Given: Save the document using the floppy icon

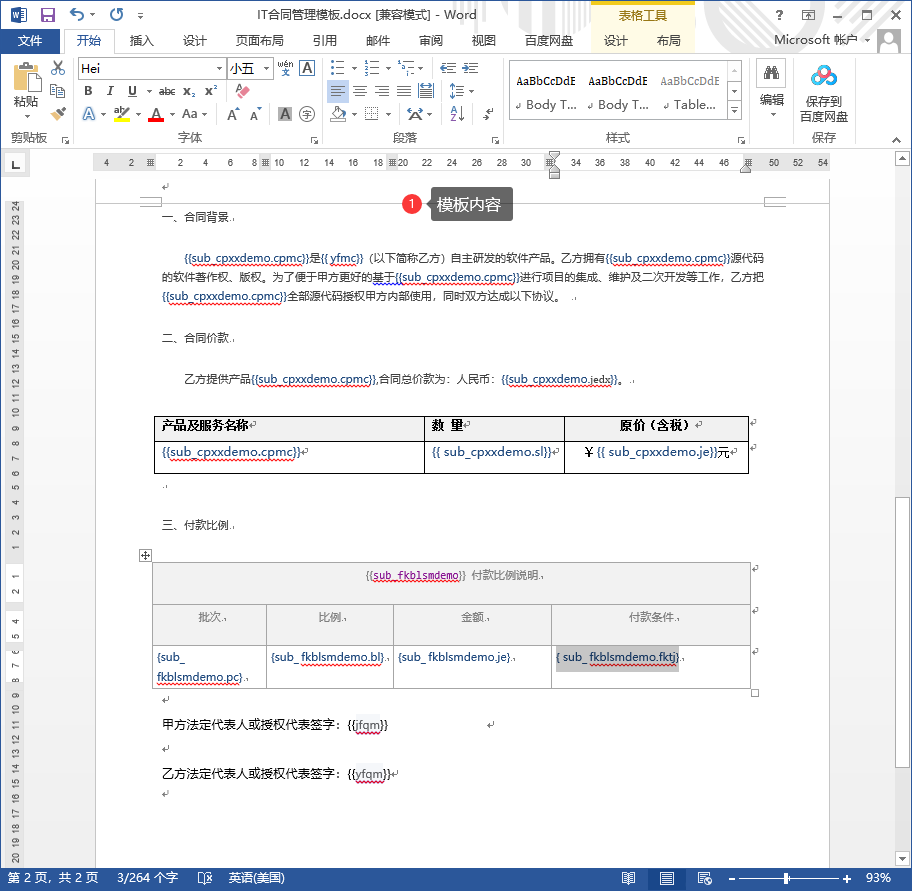Looking at the screenshot, I should pyautogui.click(x=47, y=15).
